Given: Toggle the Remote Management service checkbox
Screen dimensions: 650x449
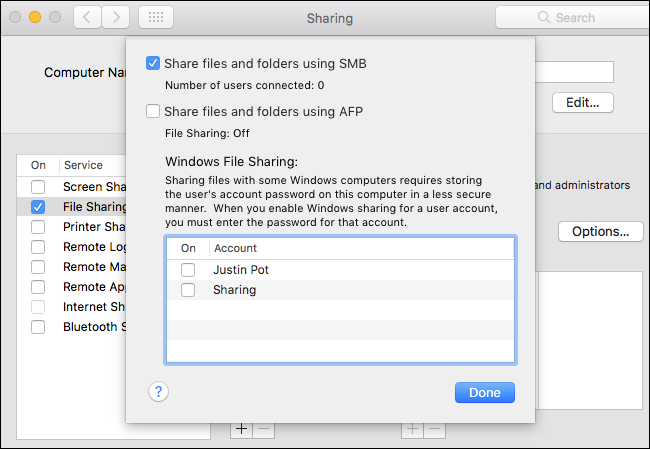Looking at the screenshot, I should [38, 267].
